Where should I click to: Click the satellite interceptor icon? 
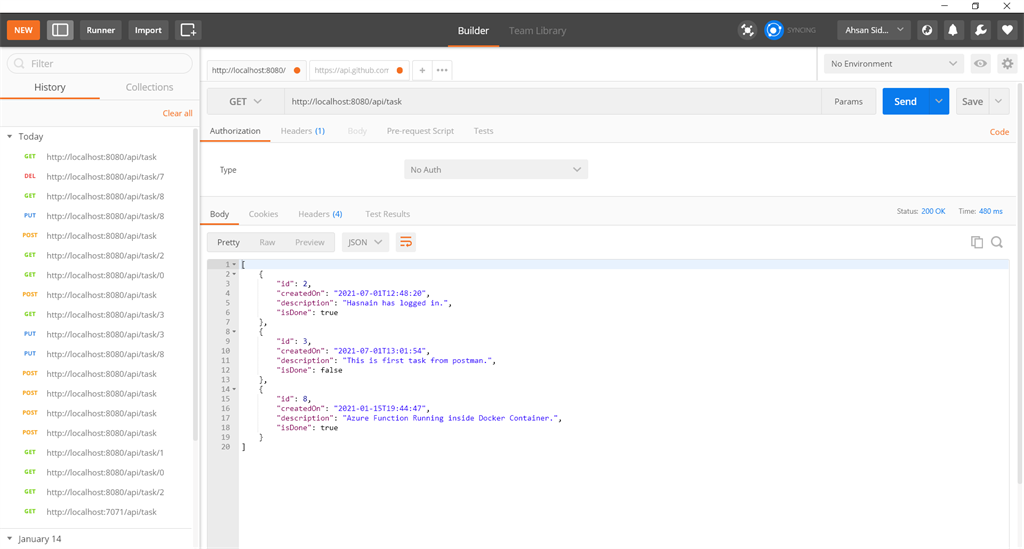(747, 30)
